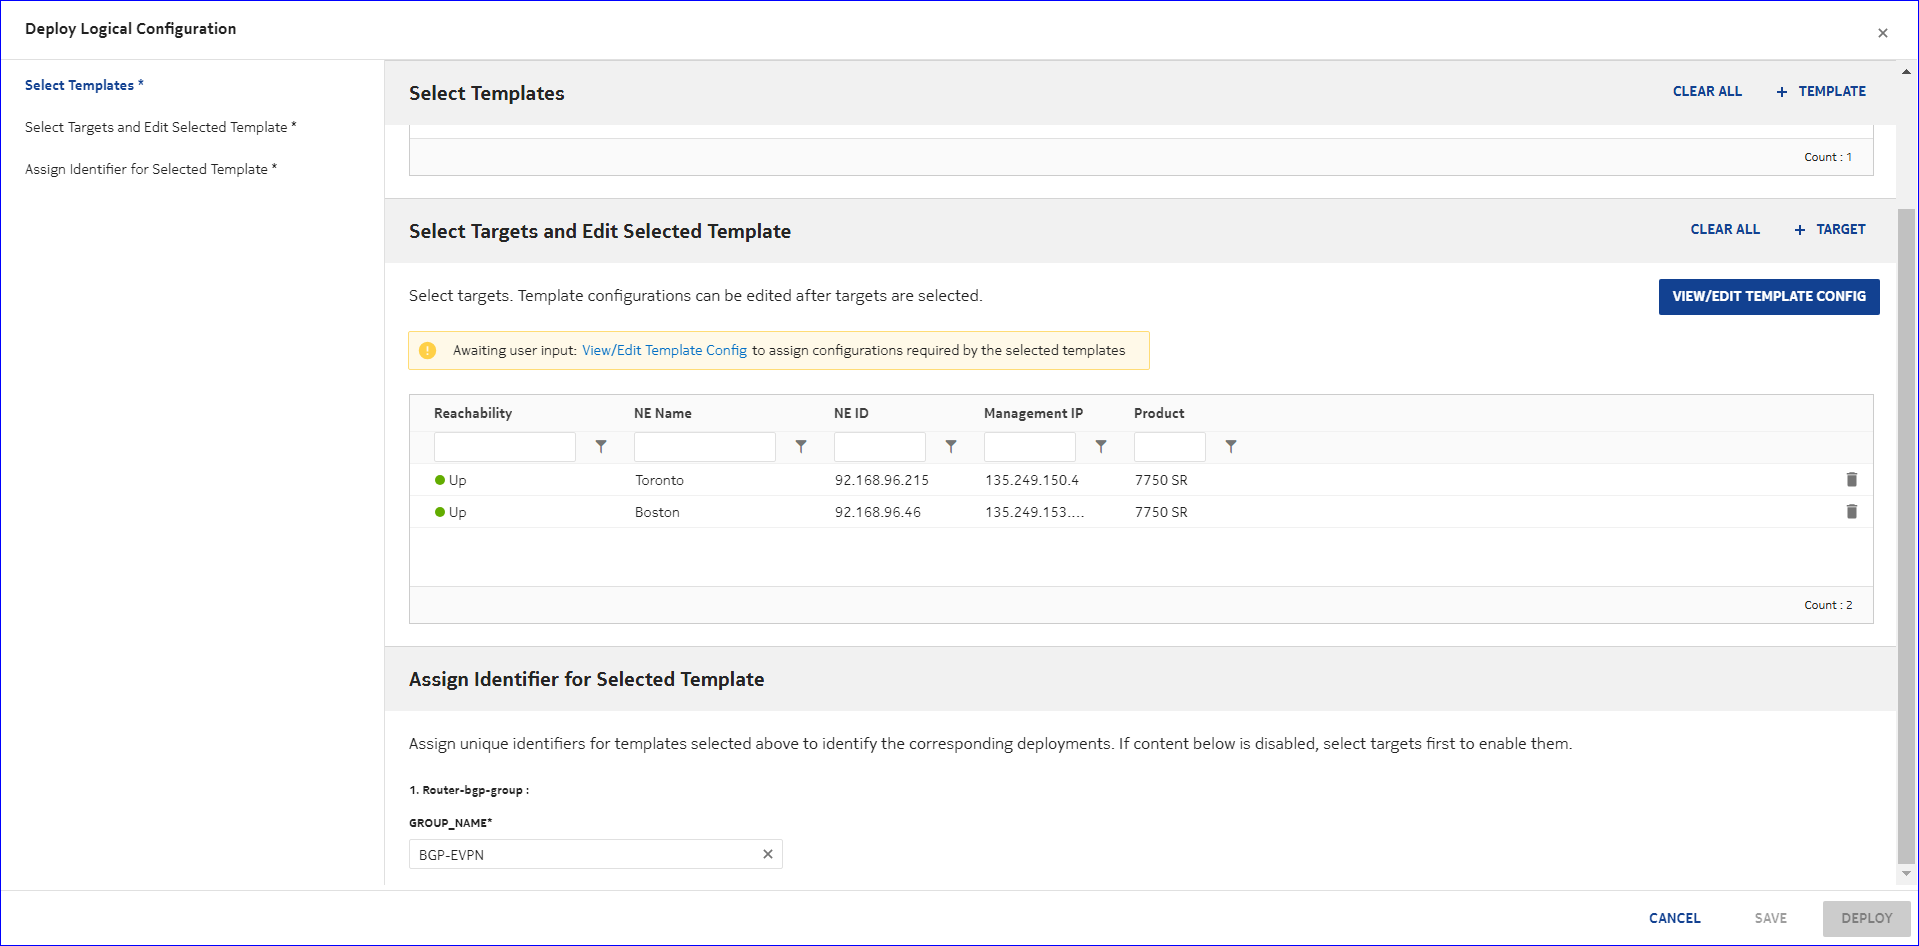The width and height of the screenshot is (1919, 946).
Task: Jump to Select Targets and Edit Selected Template
Action: [x=160, y=127]
